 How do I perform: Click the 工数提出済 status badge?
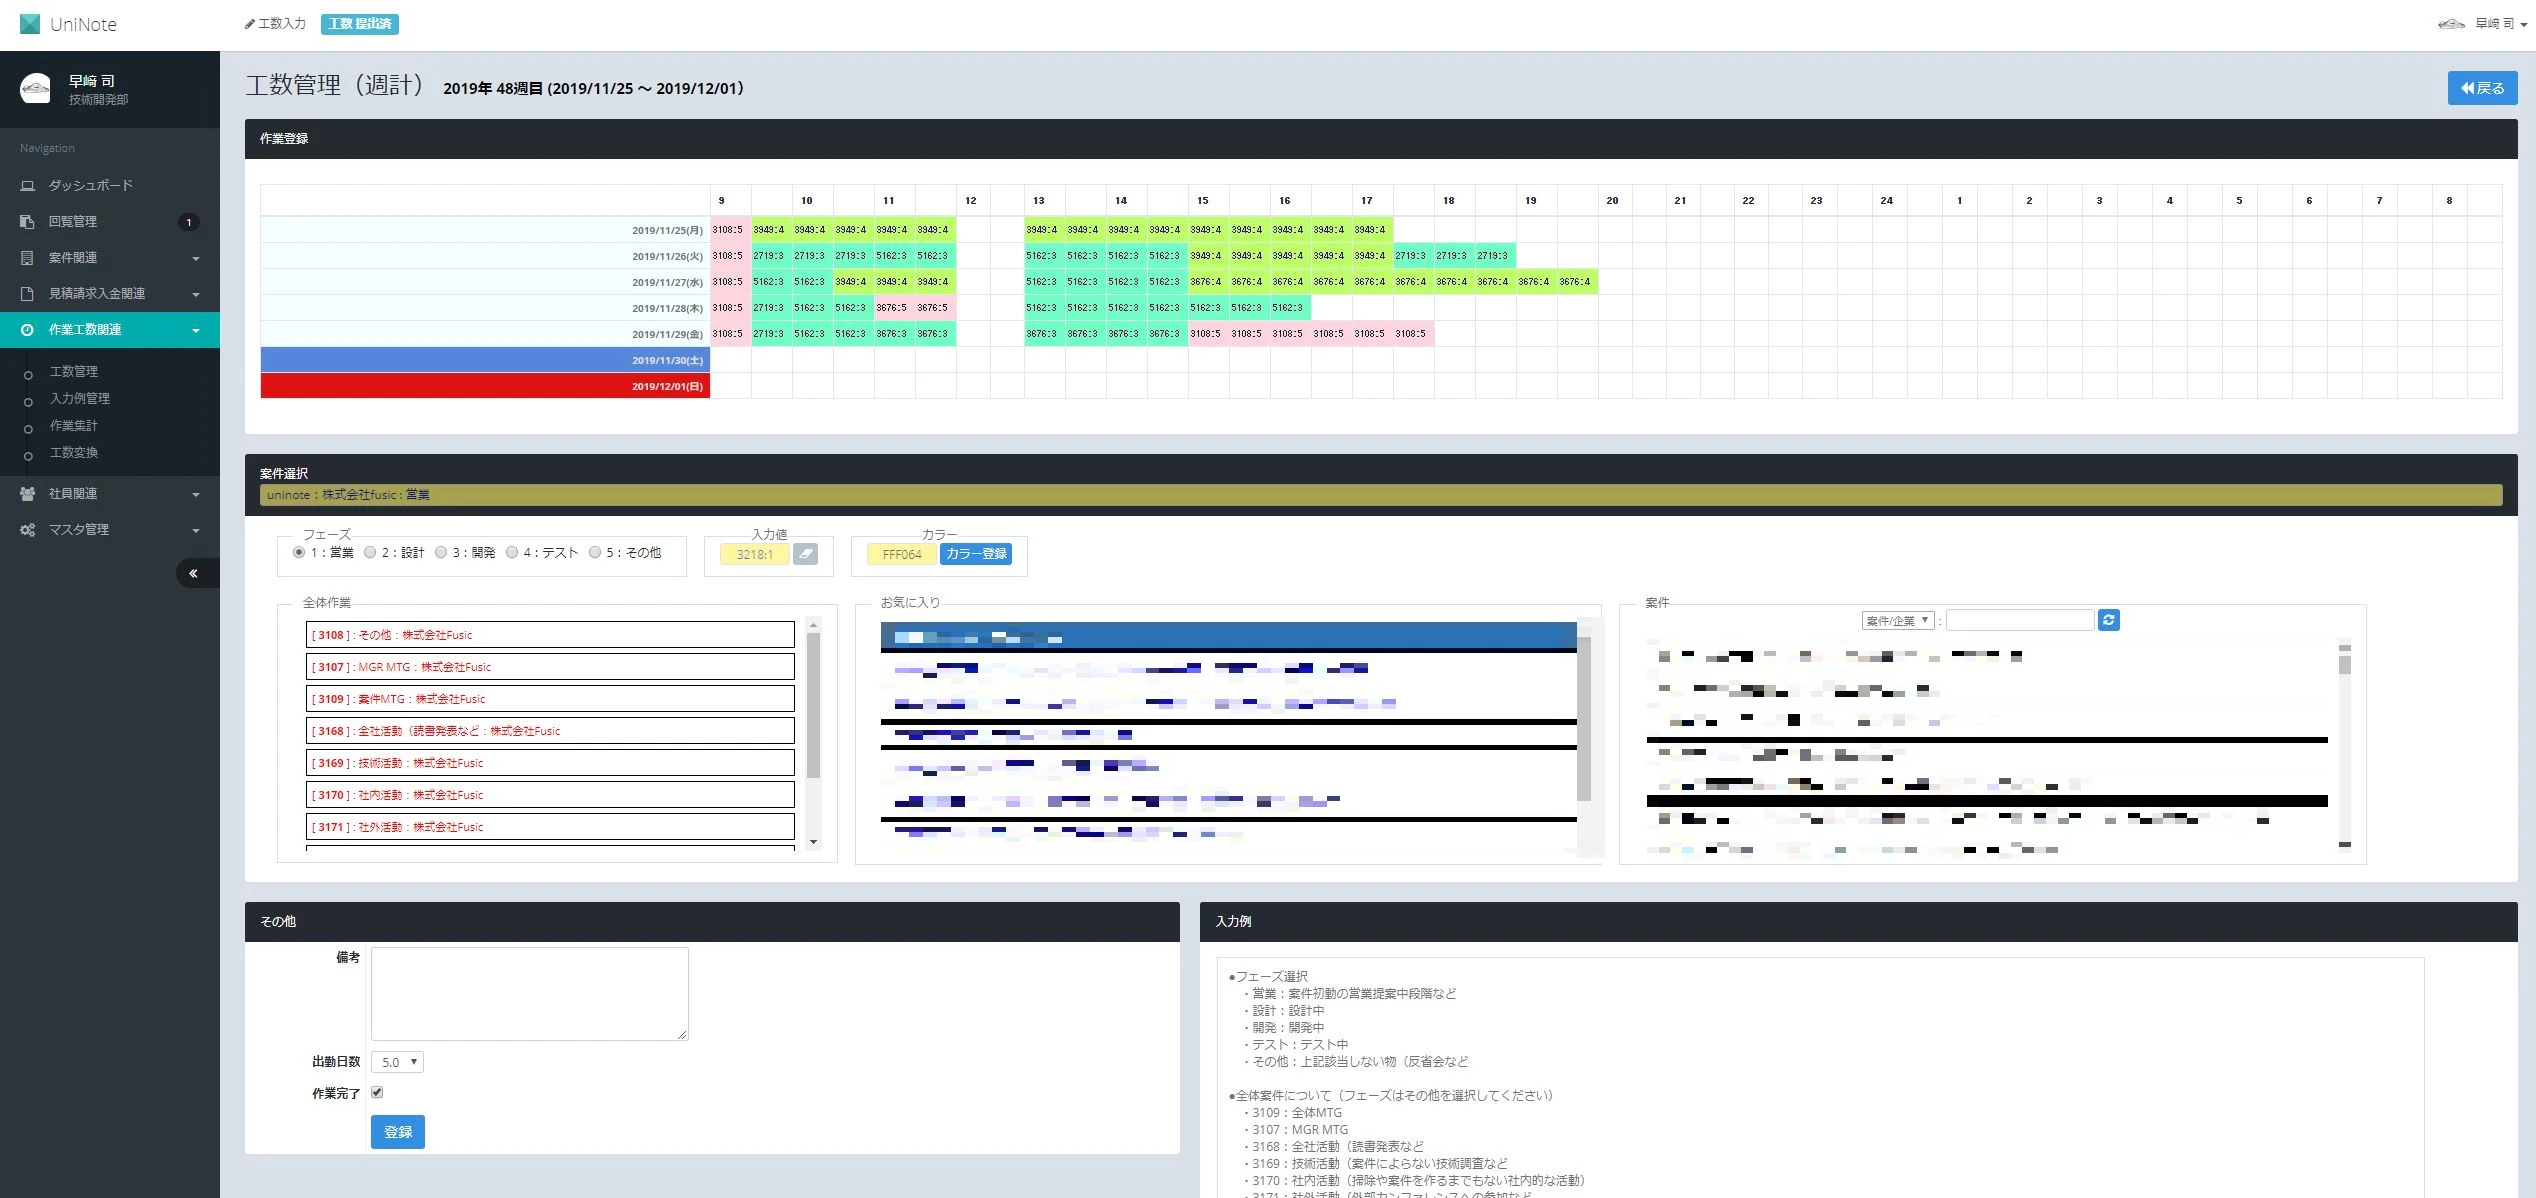click(360, 24)
